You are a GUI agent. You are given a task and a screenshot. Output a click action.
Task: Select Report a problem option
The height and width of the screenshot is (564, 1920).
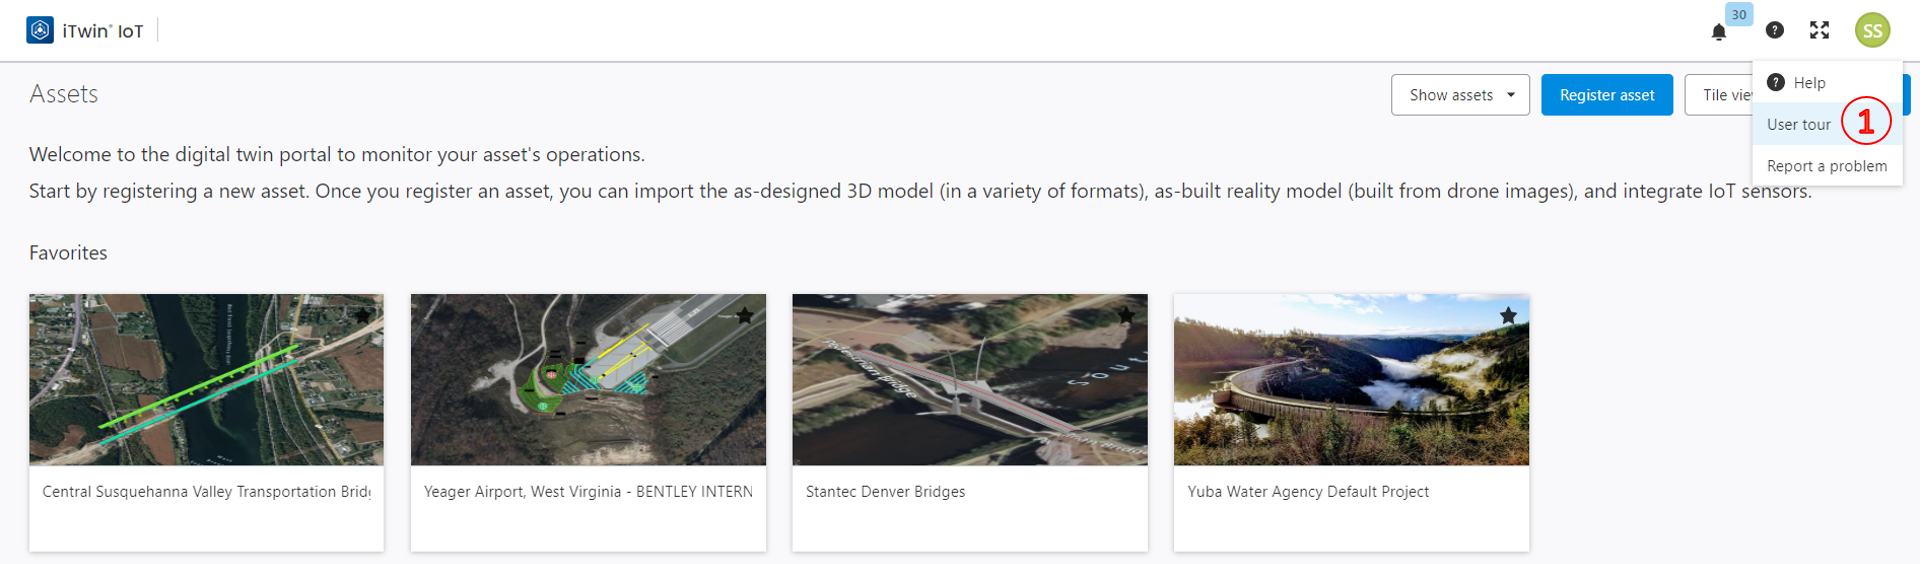(x=1826, y=166)
